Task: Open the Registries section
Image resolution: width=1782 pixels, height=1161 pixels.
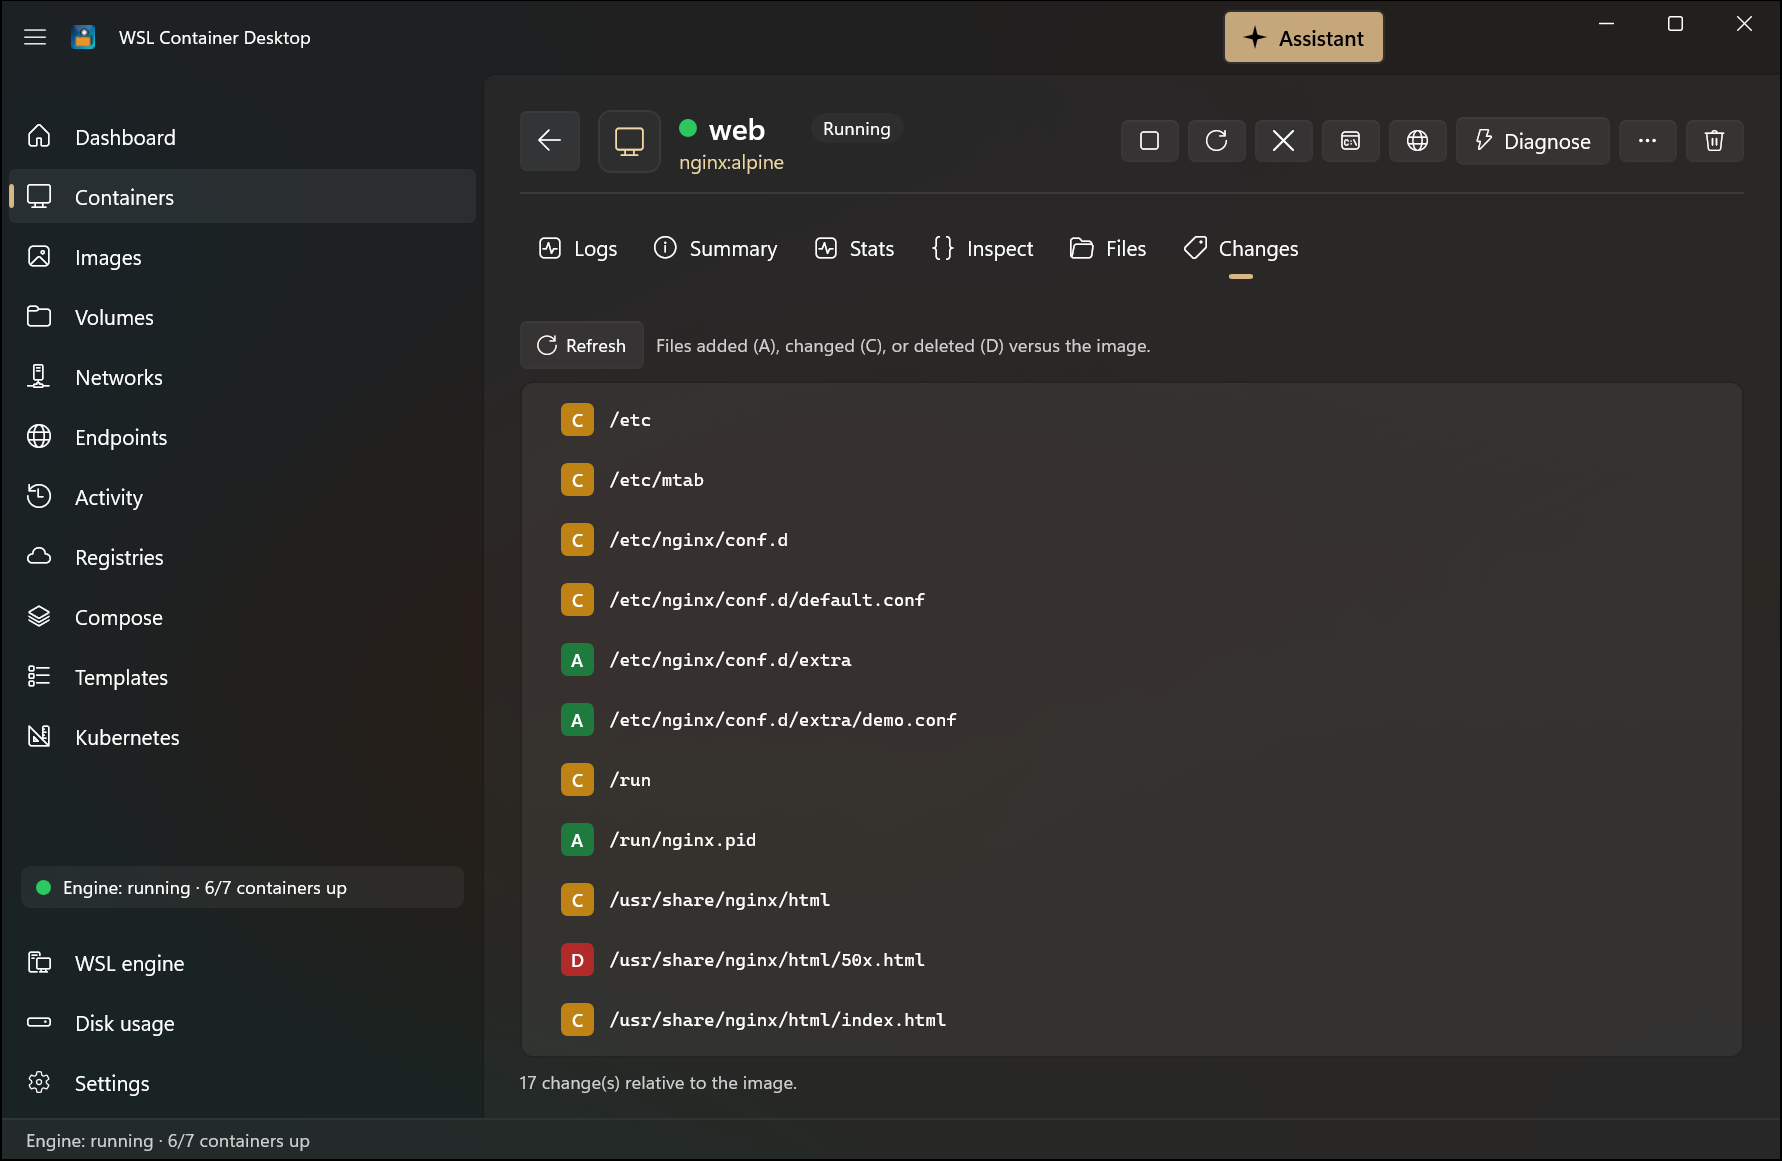Action: (x=242, y=557)
